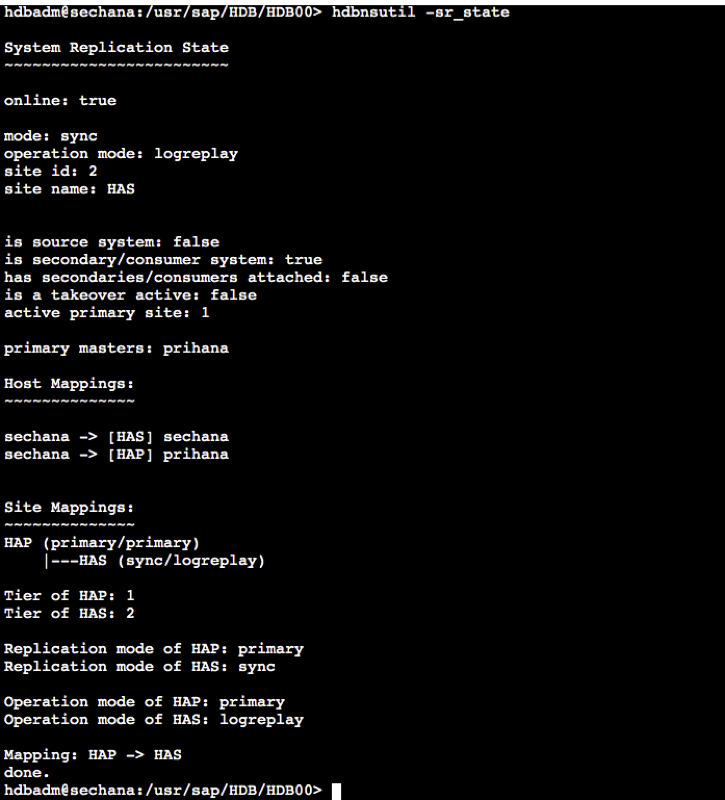
Task: Click 'Replication mode of HAS: sync' line
Action: pyautogui.click(x=139, y=666)
